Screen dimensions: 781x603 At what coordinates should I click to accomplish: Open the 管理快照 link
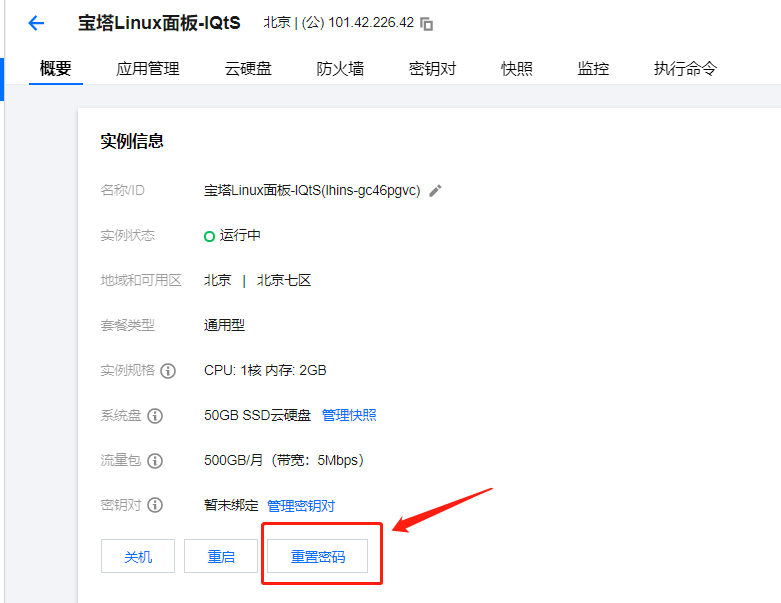coord(349,415)
